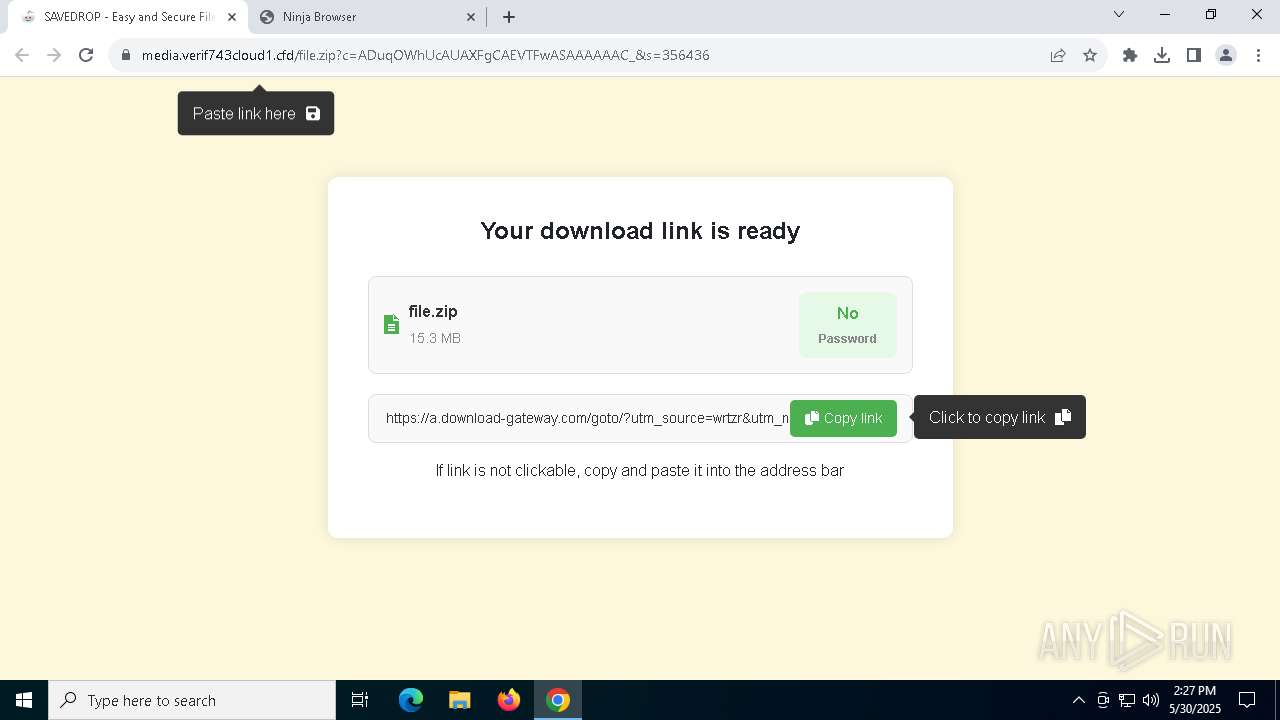Screen dimensions: 1280x720
Task: Click the 'Paste link here' tooltip
Action: pos(256,113)
